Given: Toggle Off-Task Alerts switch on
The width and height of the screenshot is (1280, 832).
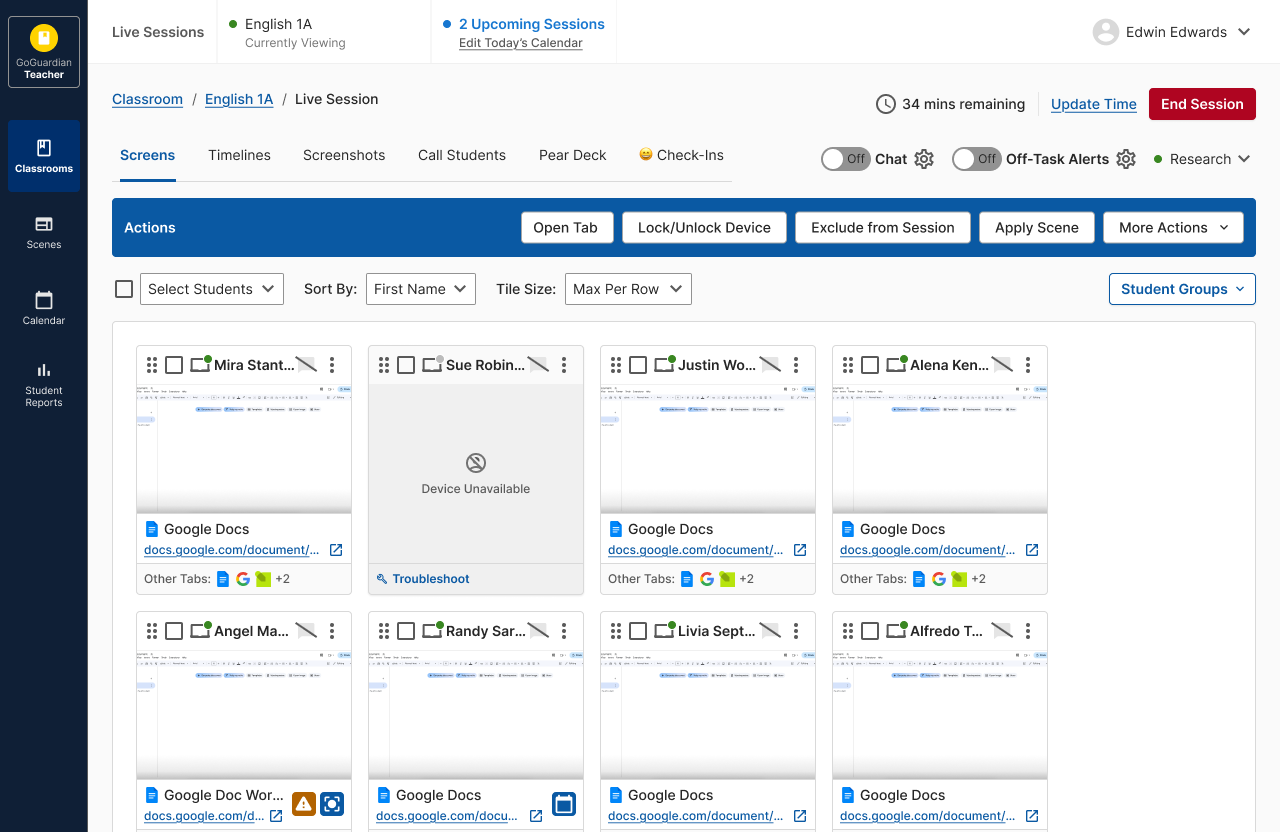Looking at the screenshot, I should 977,159.
